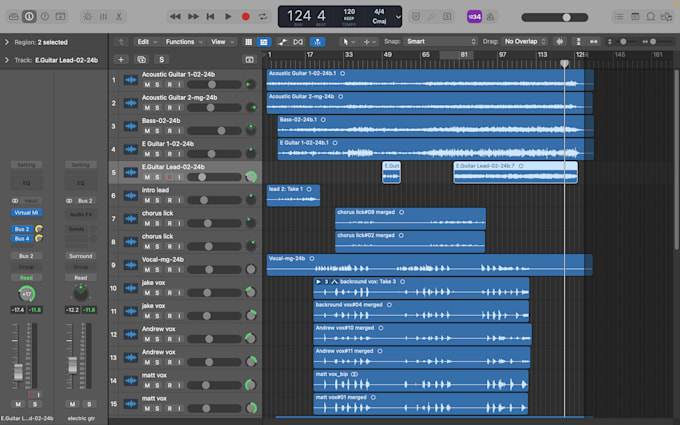Select the E.Guitar Lead-02-24b.7 region
Viewport: 680px width, 425px height.
point(515,172)
